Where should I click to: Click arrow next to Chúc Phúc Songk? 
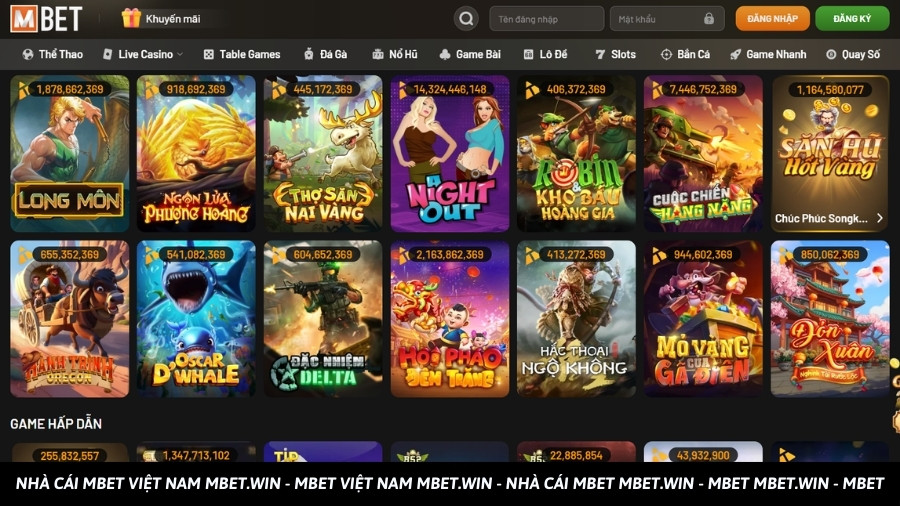coord(879,218)
